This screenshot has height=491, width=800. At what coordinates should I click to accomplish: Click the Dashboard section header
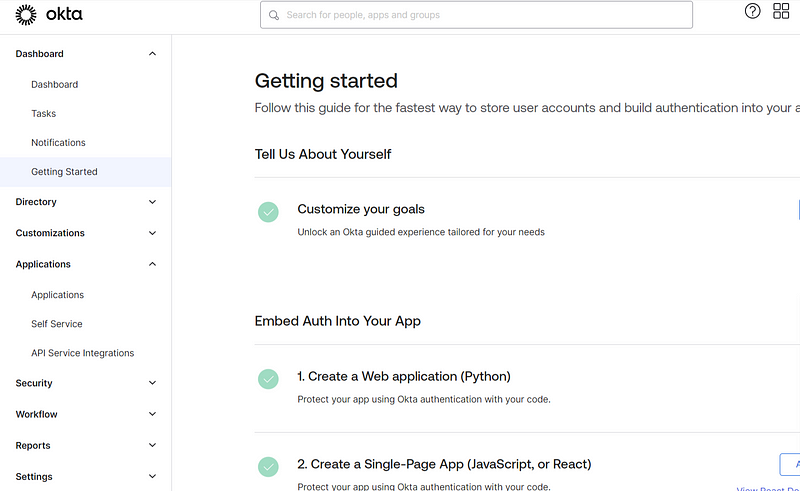(x=39, y=54)
